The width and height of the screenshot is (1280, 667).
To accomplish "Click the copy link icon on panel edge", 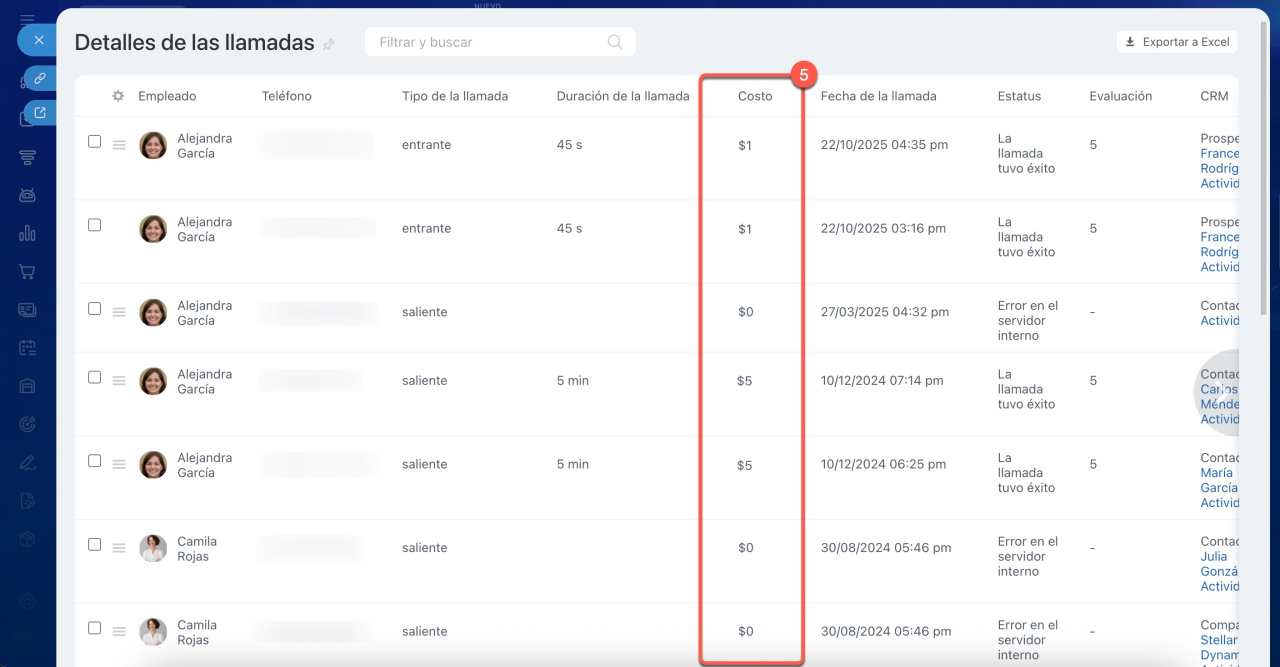I will tap(40, 78).
